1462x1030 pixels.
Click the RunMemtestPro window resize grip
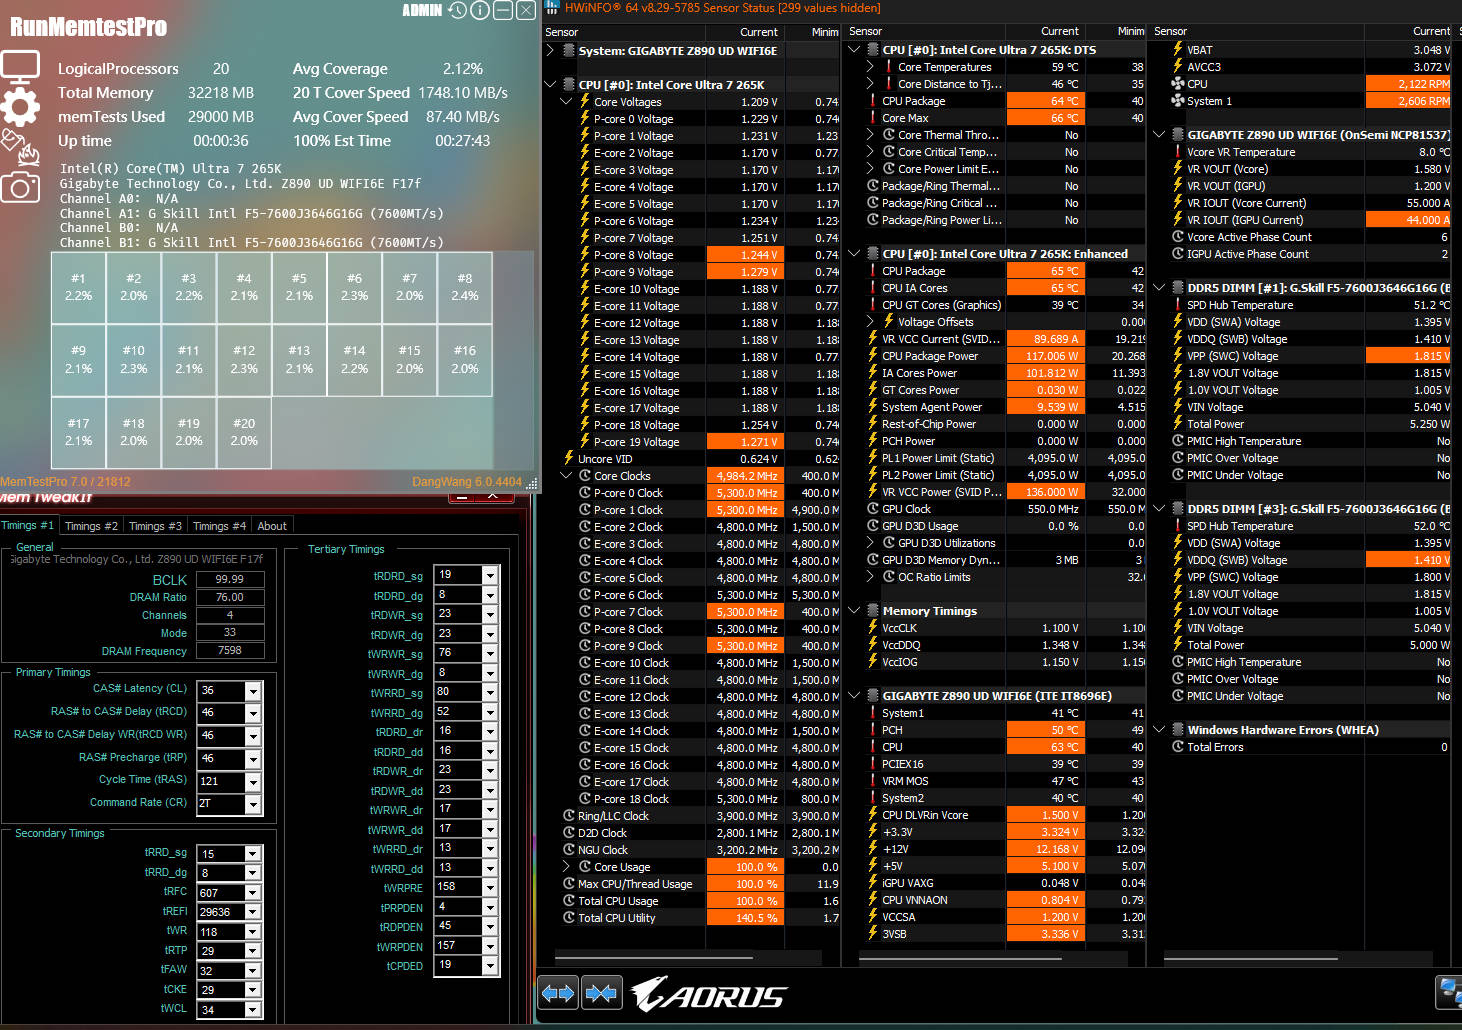[x=532, y=484]
